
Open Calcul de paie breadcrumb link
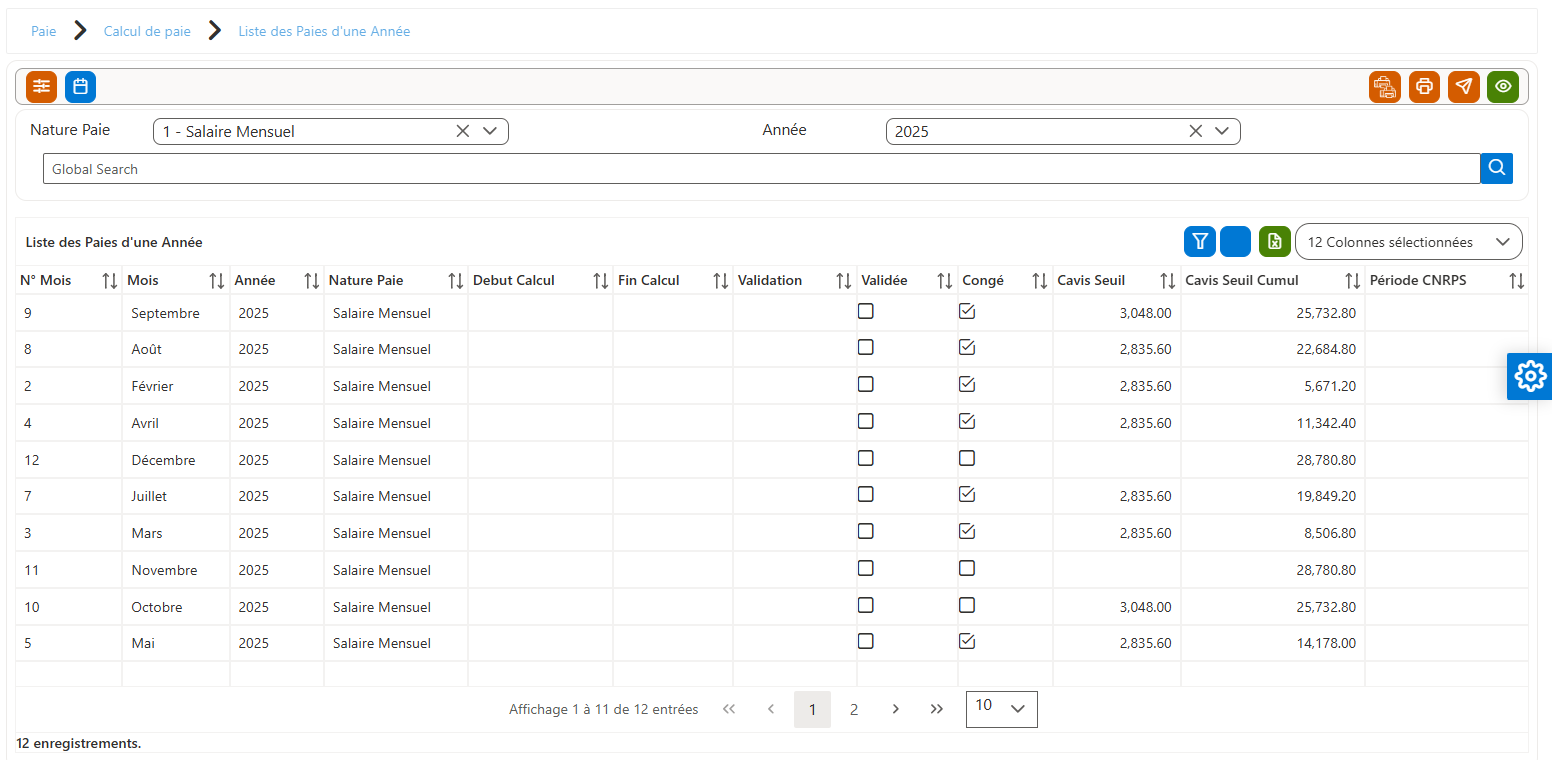147,31
